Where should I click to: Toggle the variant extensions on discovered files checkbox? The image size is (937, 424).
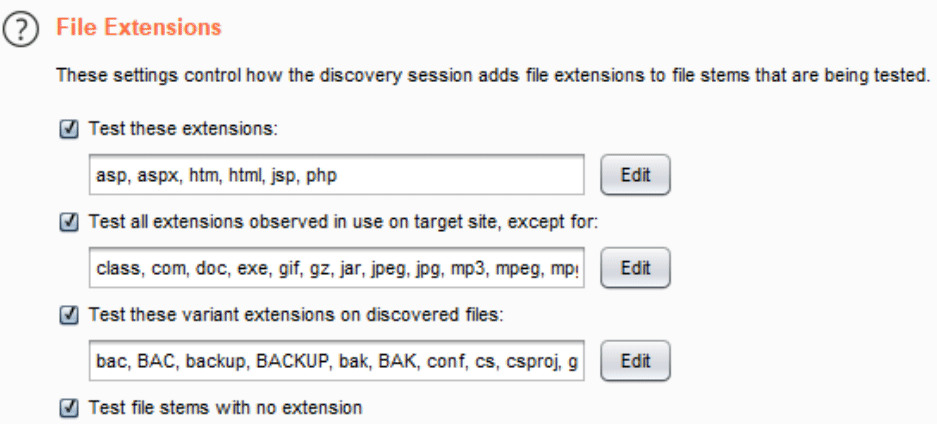(69, 315)
